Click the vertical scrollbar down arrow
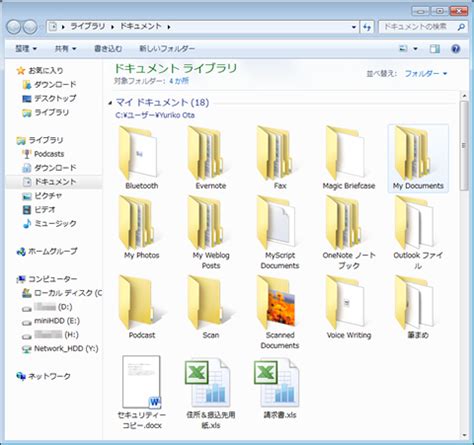474x445 pixels. tap(464, 435)
